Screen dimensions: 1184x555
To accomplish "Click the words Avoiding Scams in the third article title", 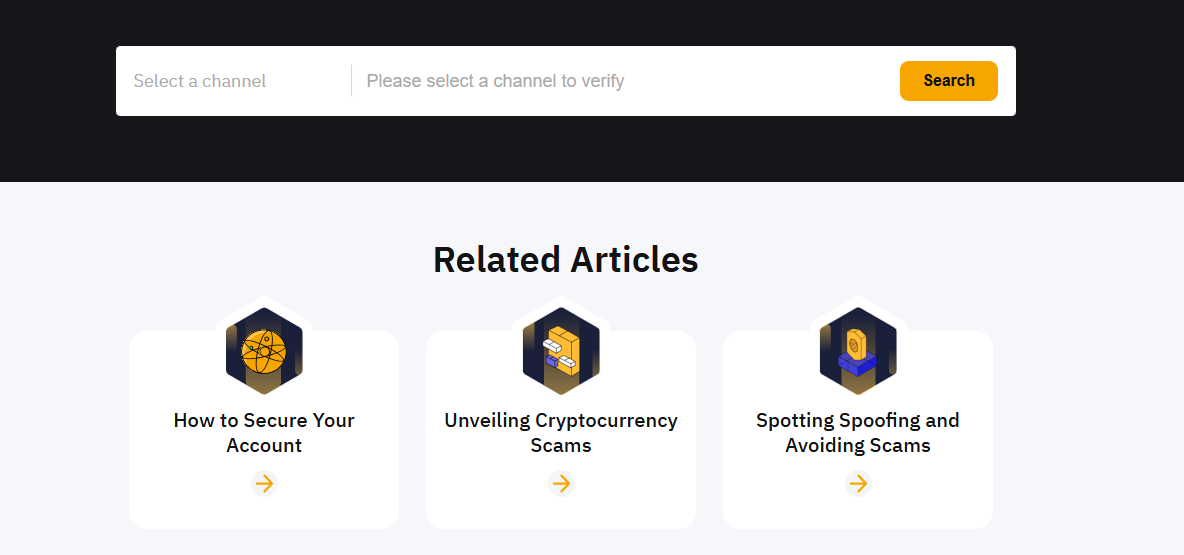I will tap(858, 446).
